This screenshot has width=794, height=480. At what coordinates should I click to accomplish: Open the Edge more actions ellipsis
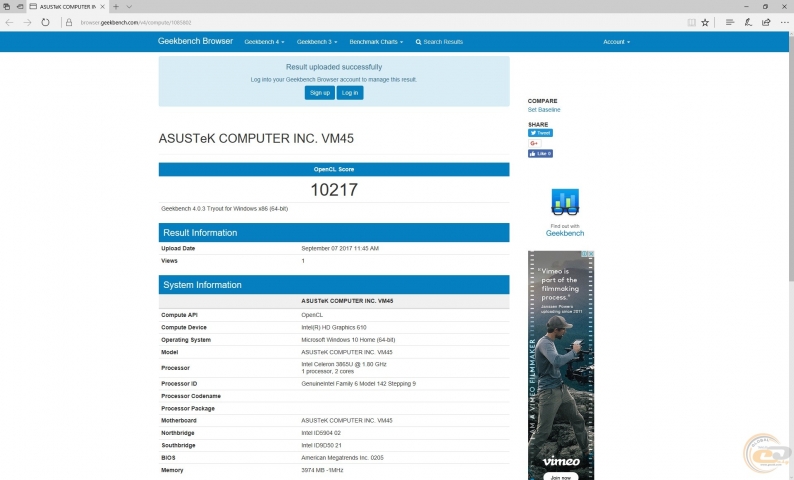tap(784, 22)
